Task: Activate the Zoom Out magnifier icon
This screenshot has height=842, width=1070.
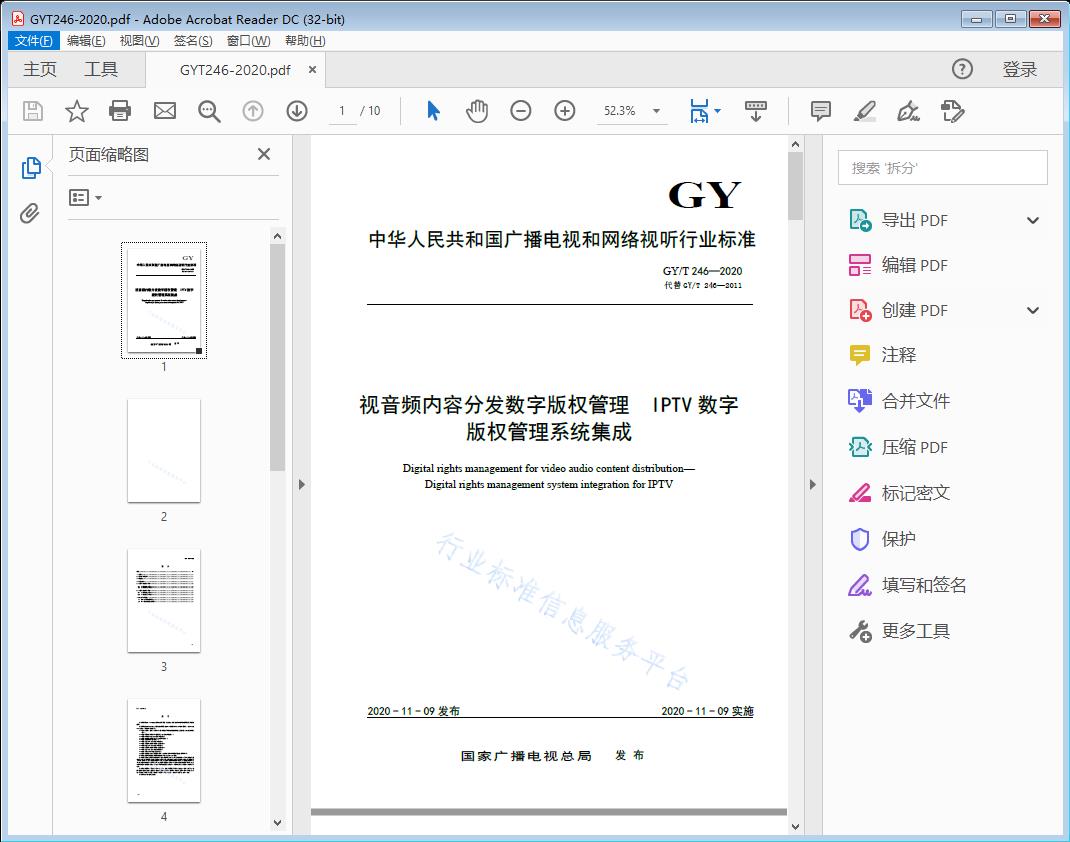Action: [520, 111]
